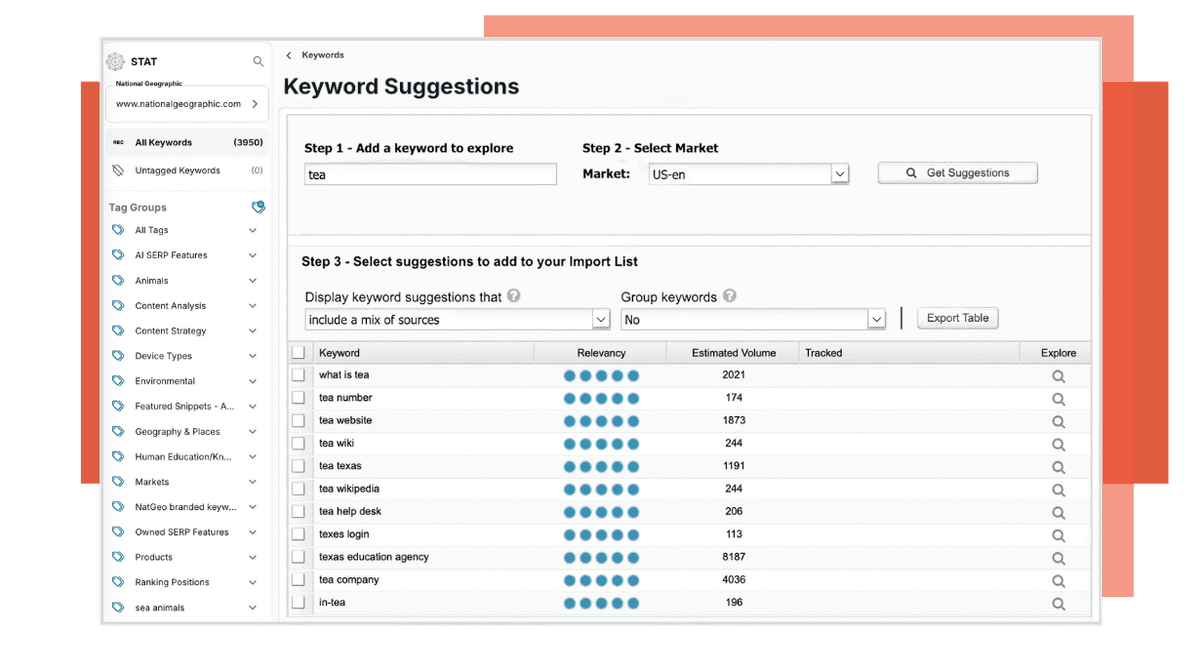Click help icon beside Display keyword suggestions
Screen dimensions: 1200x663
click(514, 297)
